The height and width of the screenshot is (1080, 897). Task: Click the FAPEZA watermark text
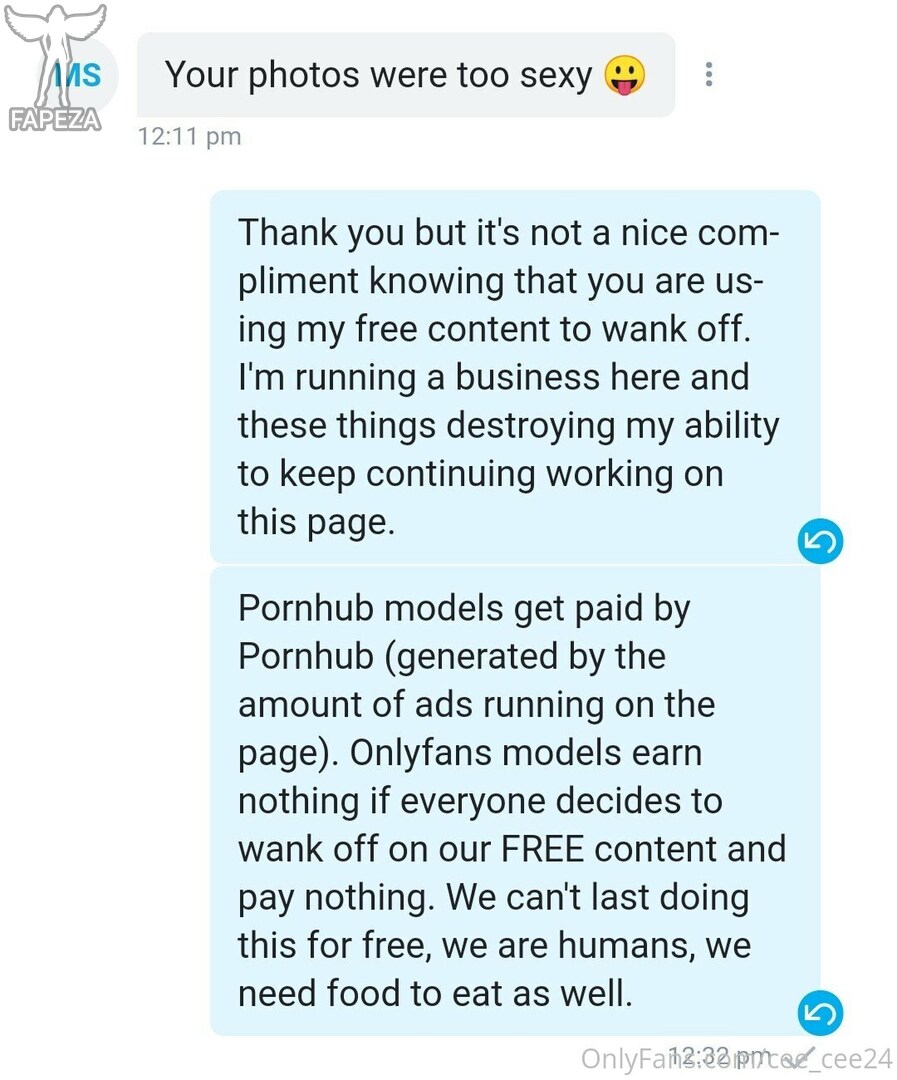55,120
